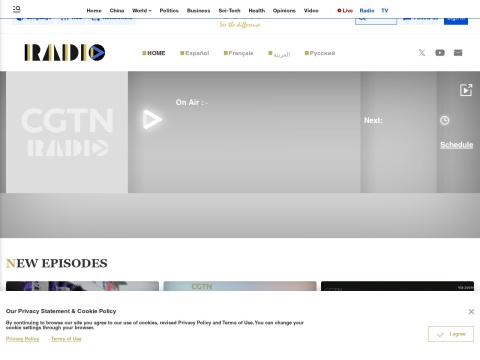Open the middle CGTN episode thumbnail
This screenshot has height=360, width=480.
240,286
